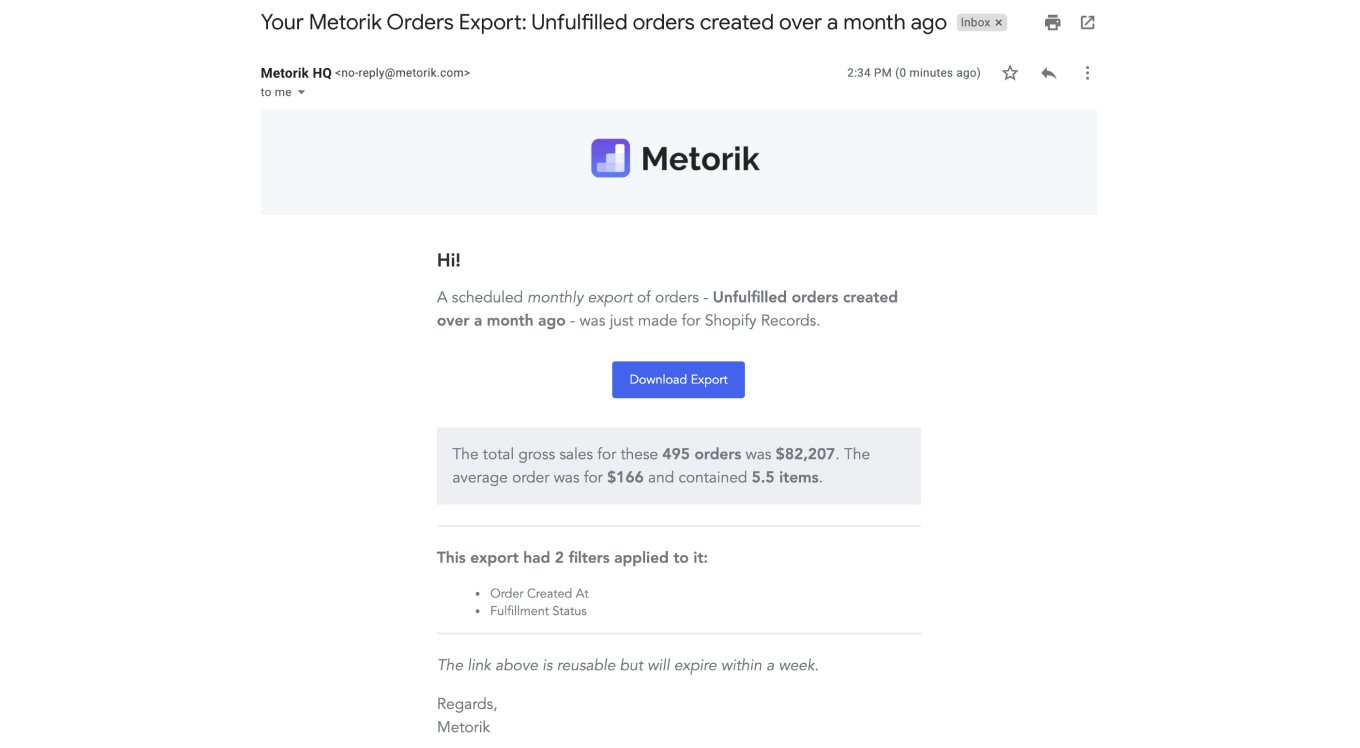The height and width of the screenshot is (748, 1360).
Task: Click the Inbox label tag
Action: (x=975, y=23)
